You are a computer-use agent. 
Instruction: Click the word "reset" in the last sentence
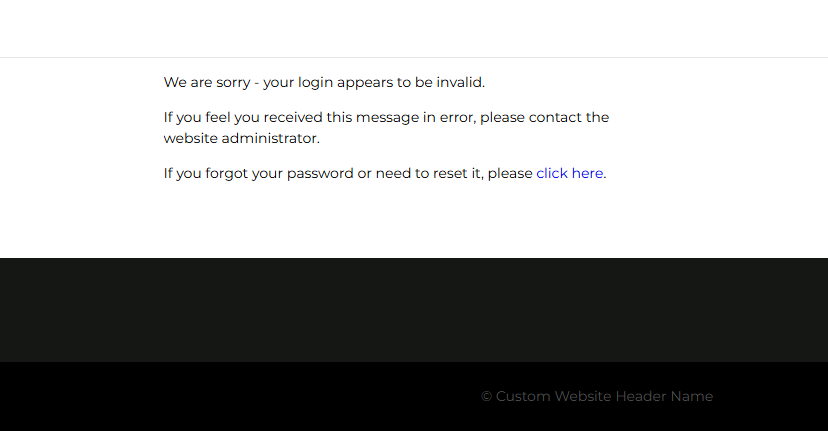pyautogui.click(x=450, y=173)
